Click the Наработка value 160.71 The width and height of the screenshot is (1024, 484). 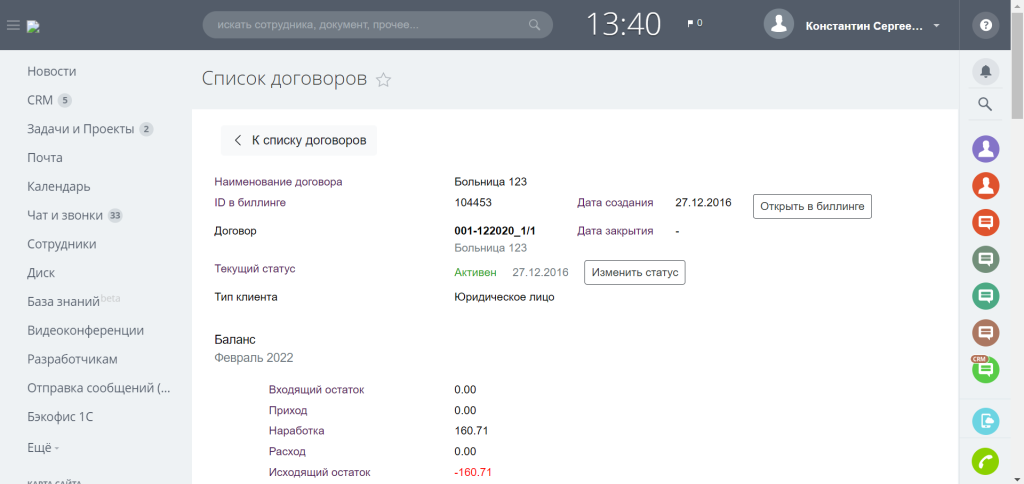[472, 430]
